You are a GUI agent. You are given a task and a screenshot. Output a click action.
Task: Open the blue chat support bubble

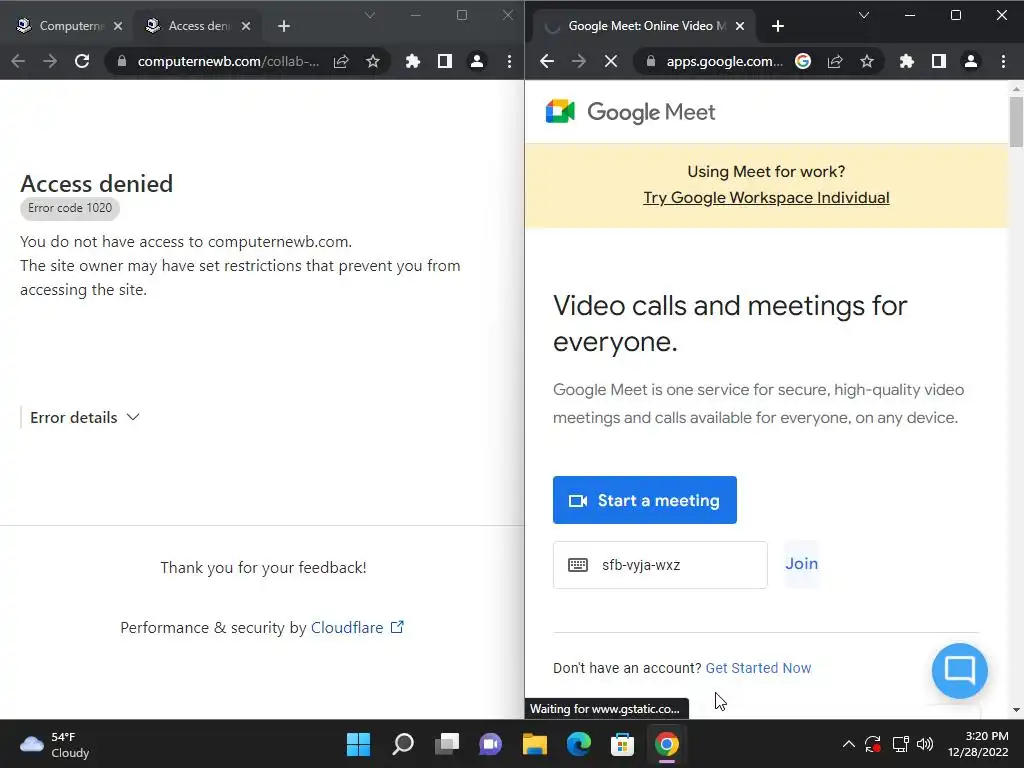(959, 671)
